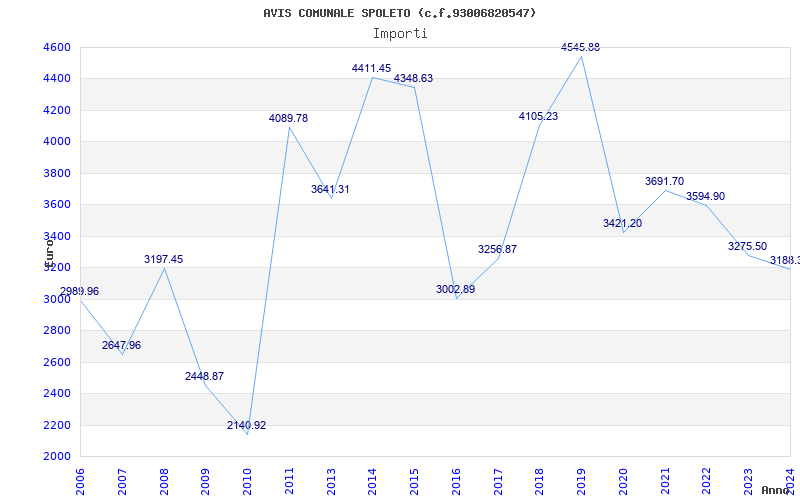Click the chart title AVIS COMUNALE SPOLETO
The width and height of the screenshot is (800, 500).
(400, 13)
